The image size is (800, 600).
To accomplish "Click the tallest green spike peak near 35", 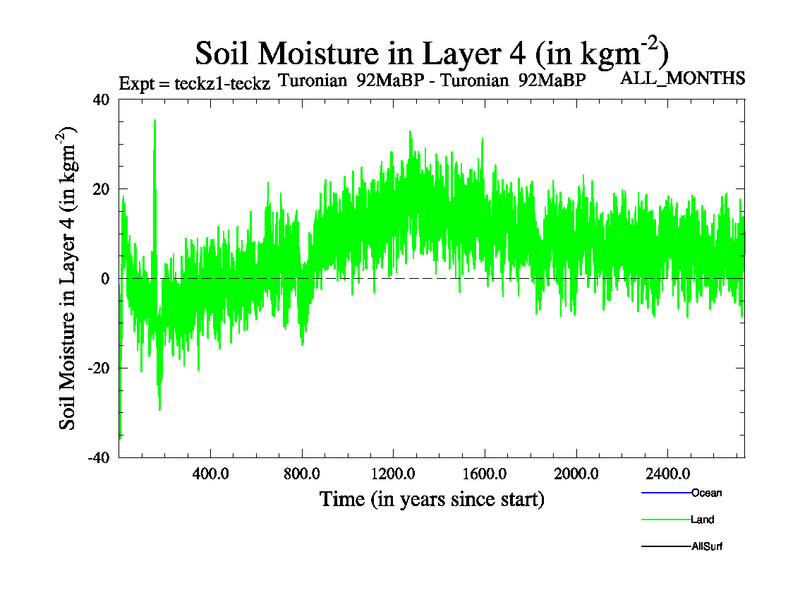I will click(x=154, y=122).
